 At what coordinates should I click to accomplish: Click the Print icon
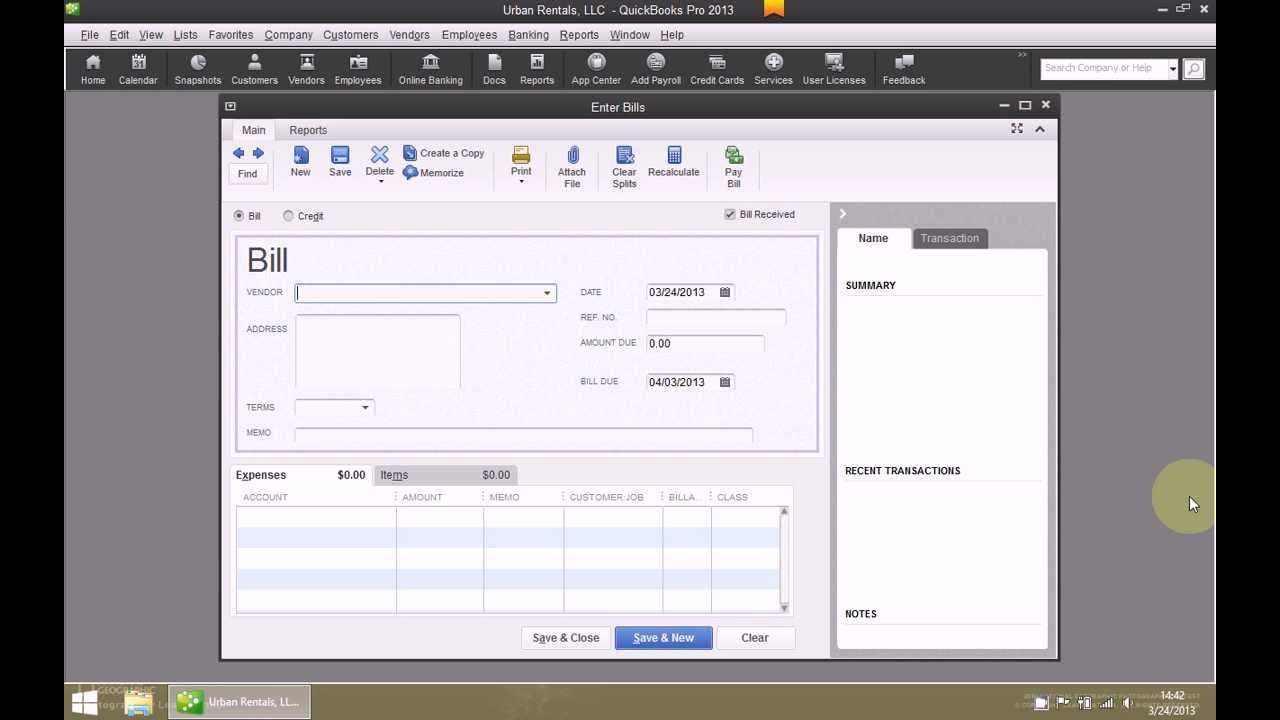521,160
